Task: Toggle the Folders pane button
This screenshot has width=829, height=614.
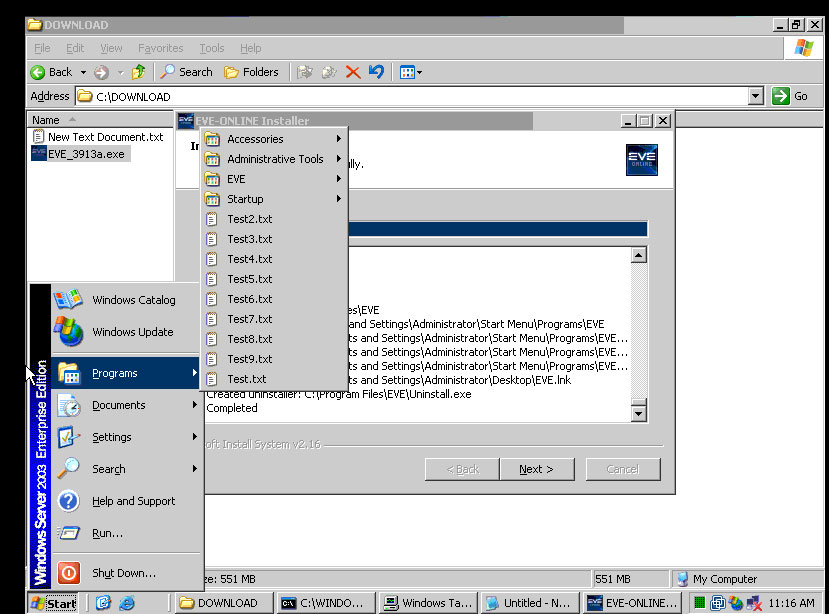Action: [252, 72]
